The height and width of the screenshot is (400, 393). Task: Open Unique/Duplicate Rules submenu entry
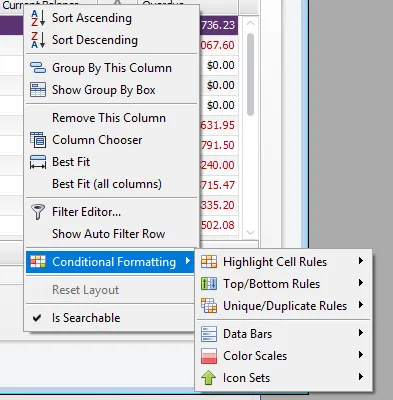click(x=284, y=306)
